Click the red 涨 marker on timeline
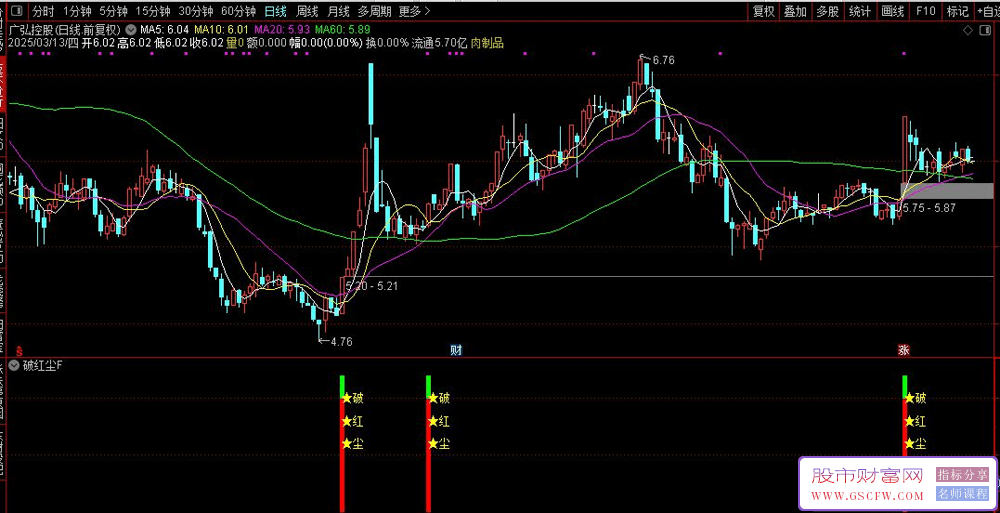 click(904, 350)
